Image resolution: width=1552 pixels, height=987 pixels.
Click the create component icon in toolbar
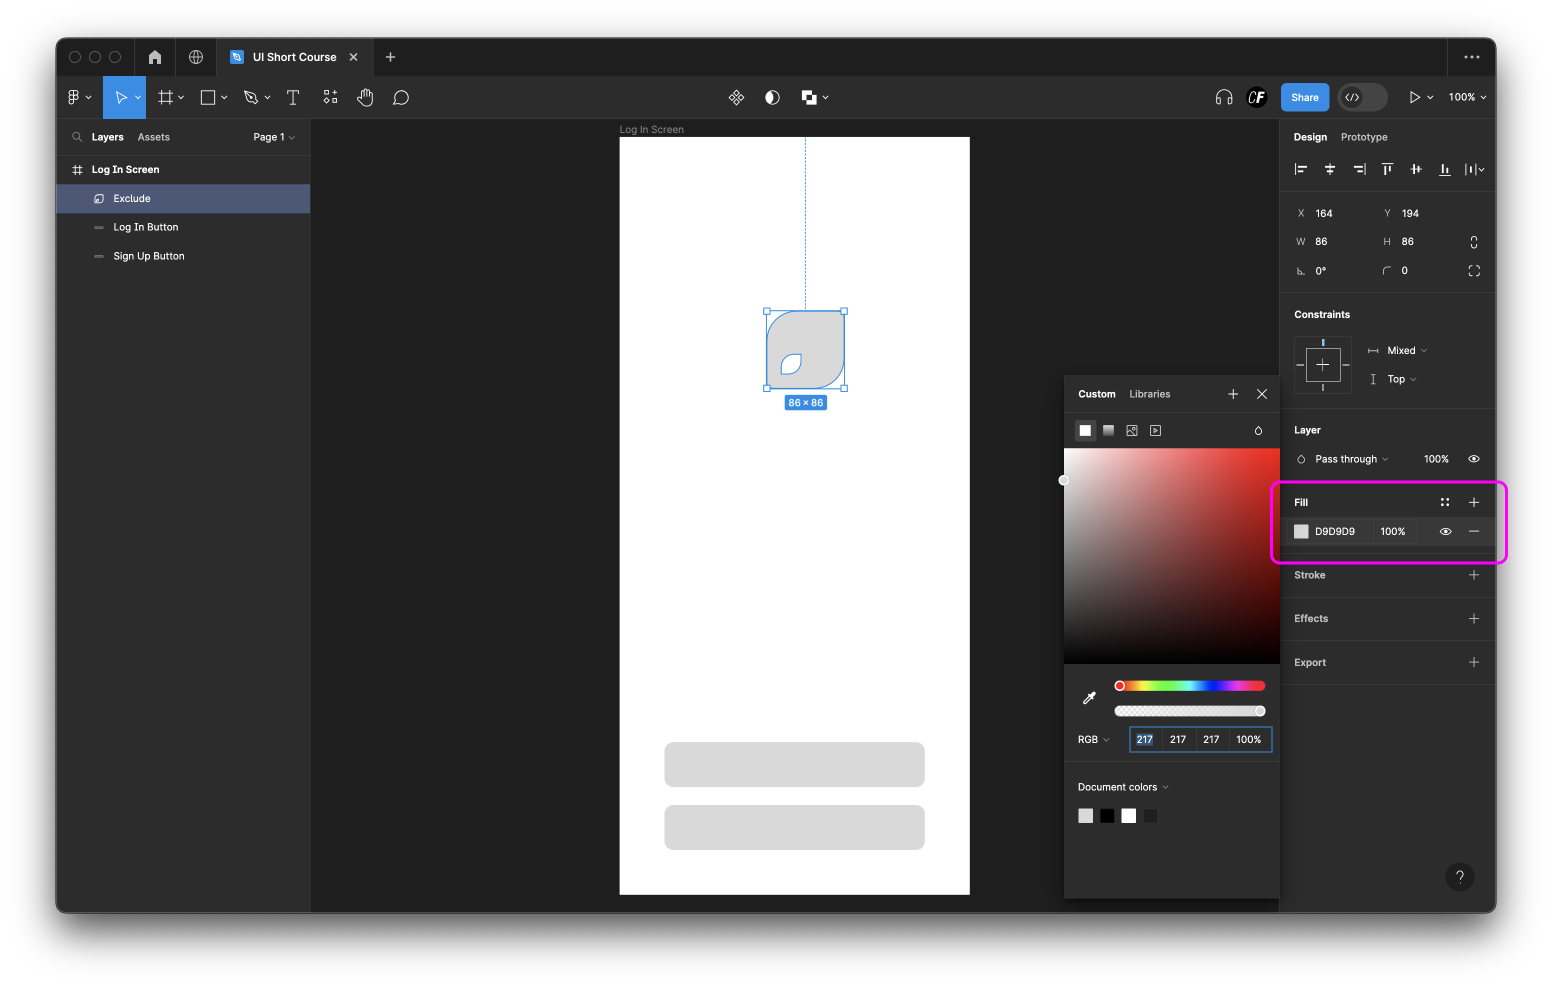tap(736, 97)
